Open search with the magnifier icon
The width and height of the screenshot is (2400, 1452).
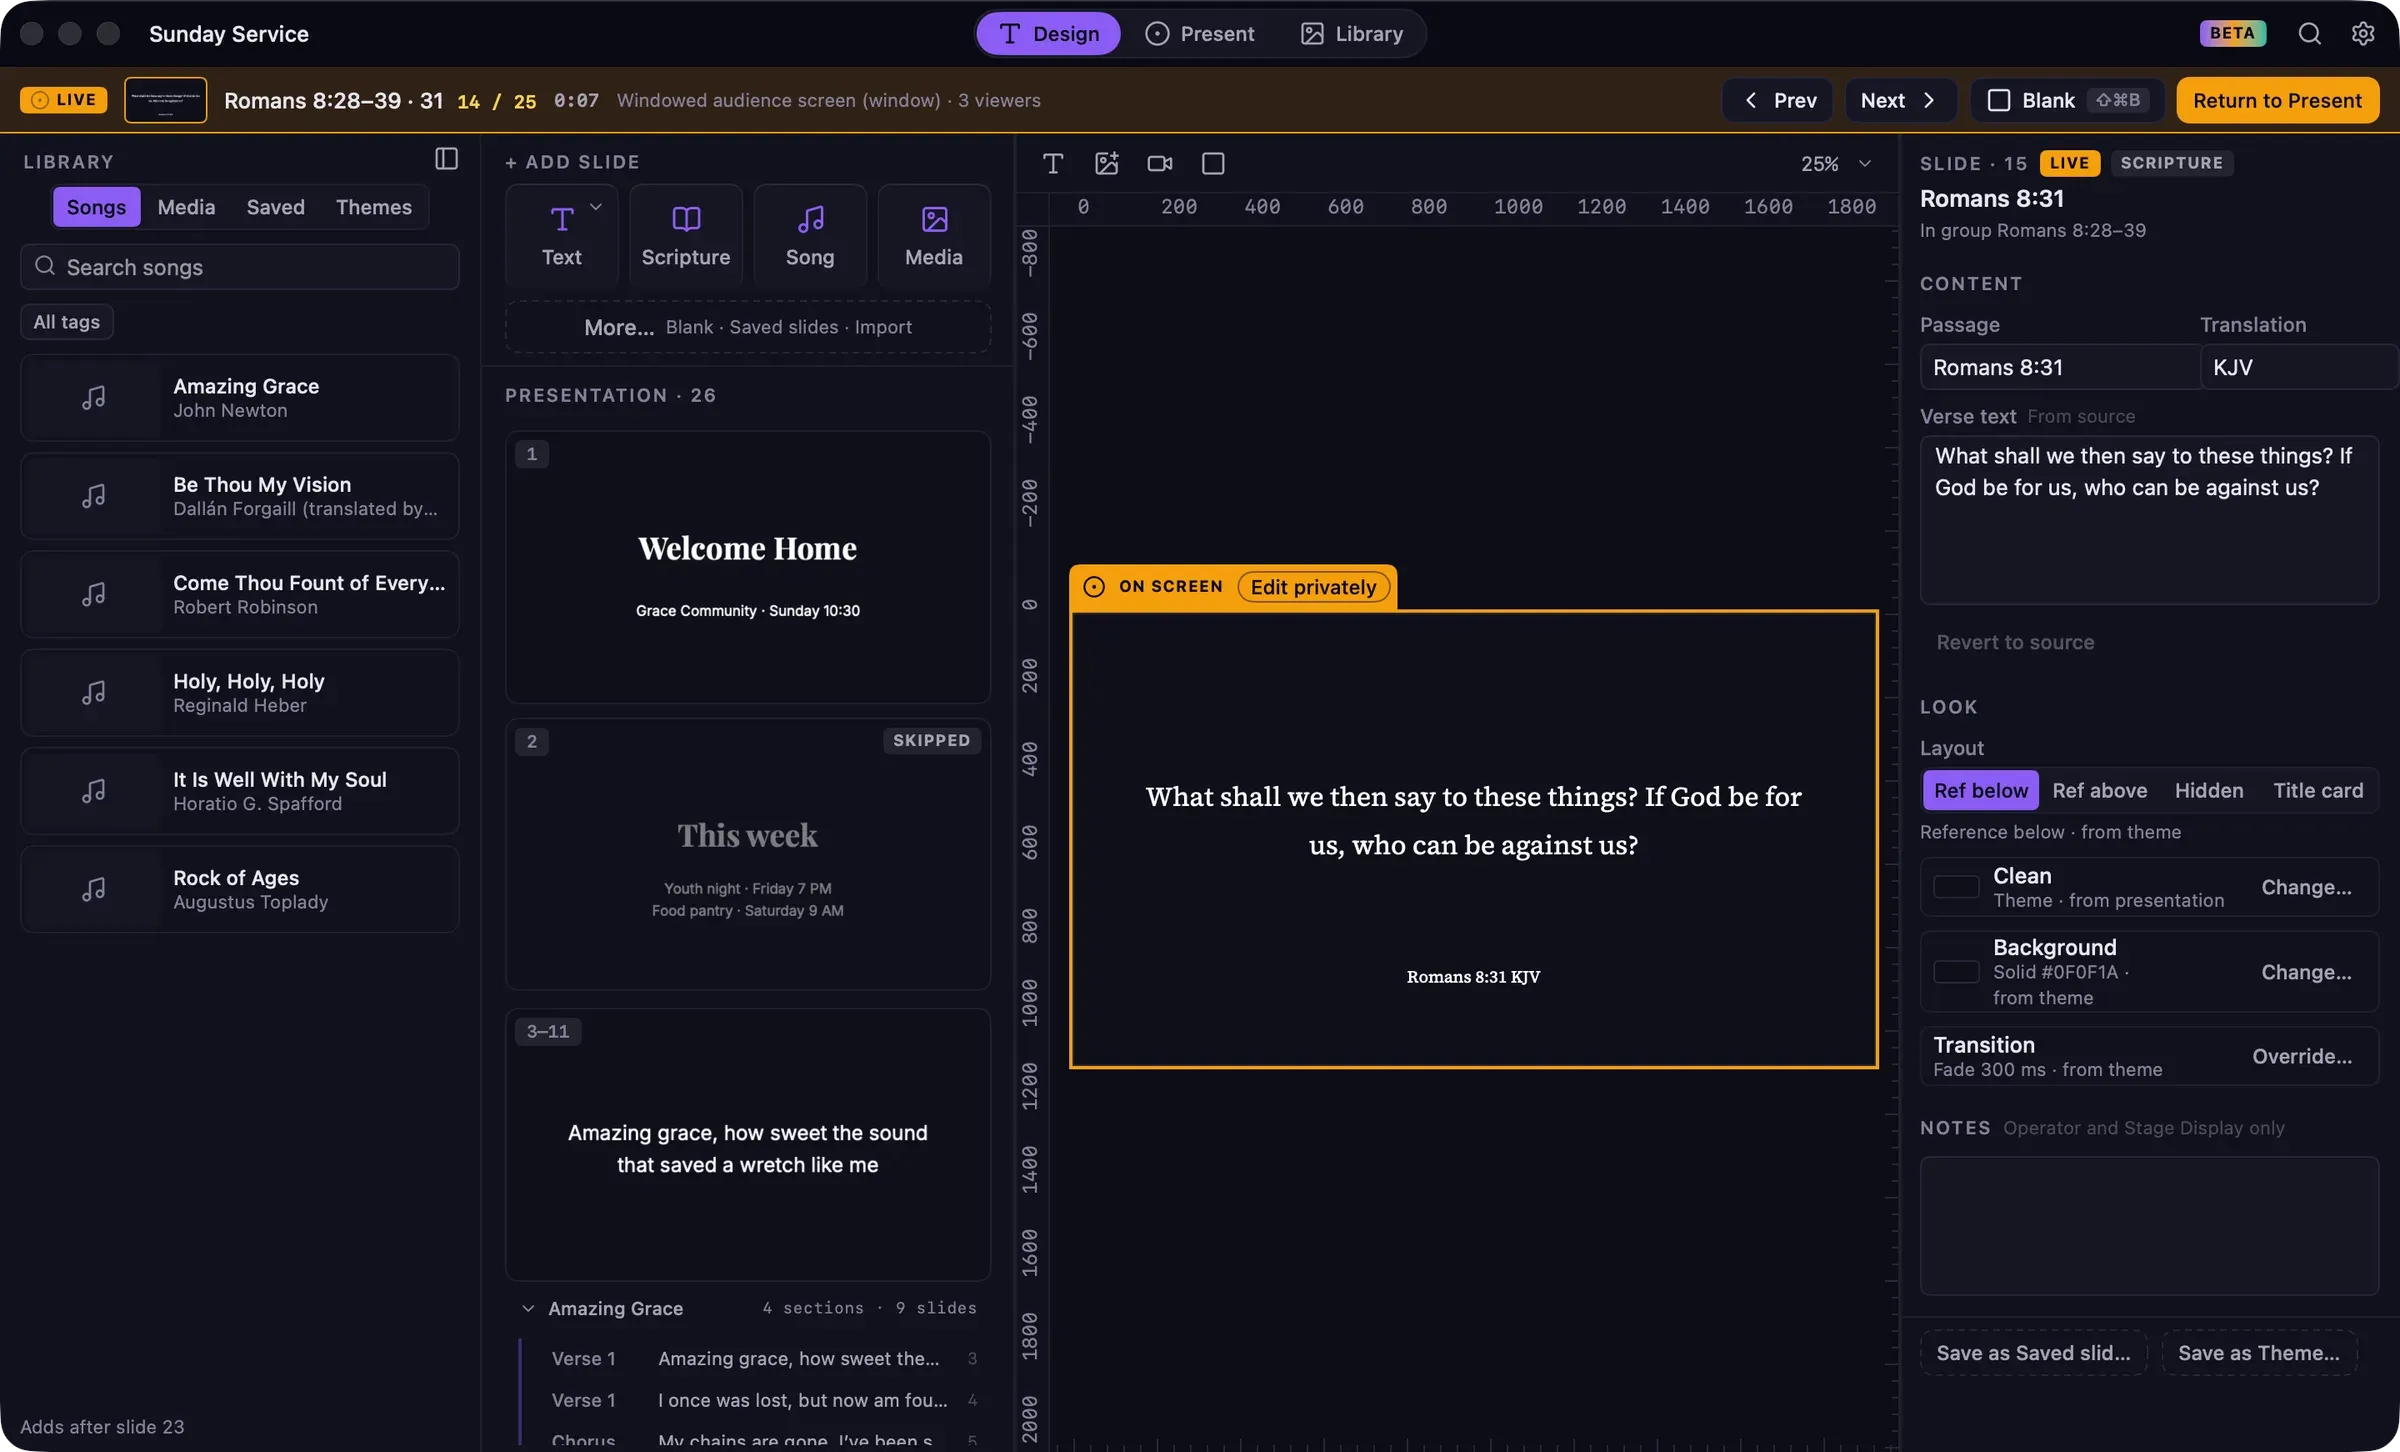pyautogui.click(x=2309, y=33)
